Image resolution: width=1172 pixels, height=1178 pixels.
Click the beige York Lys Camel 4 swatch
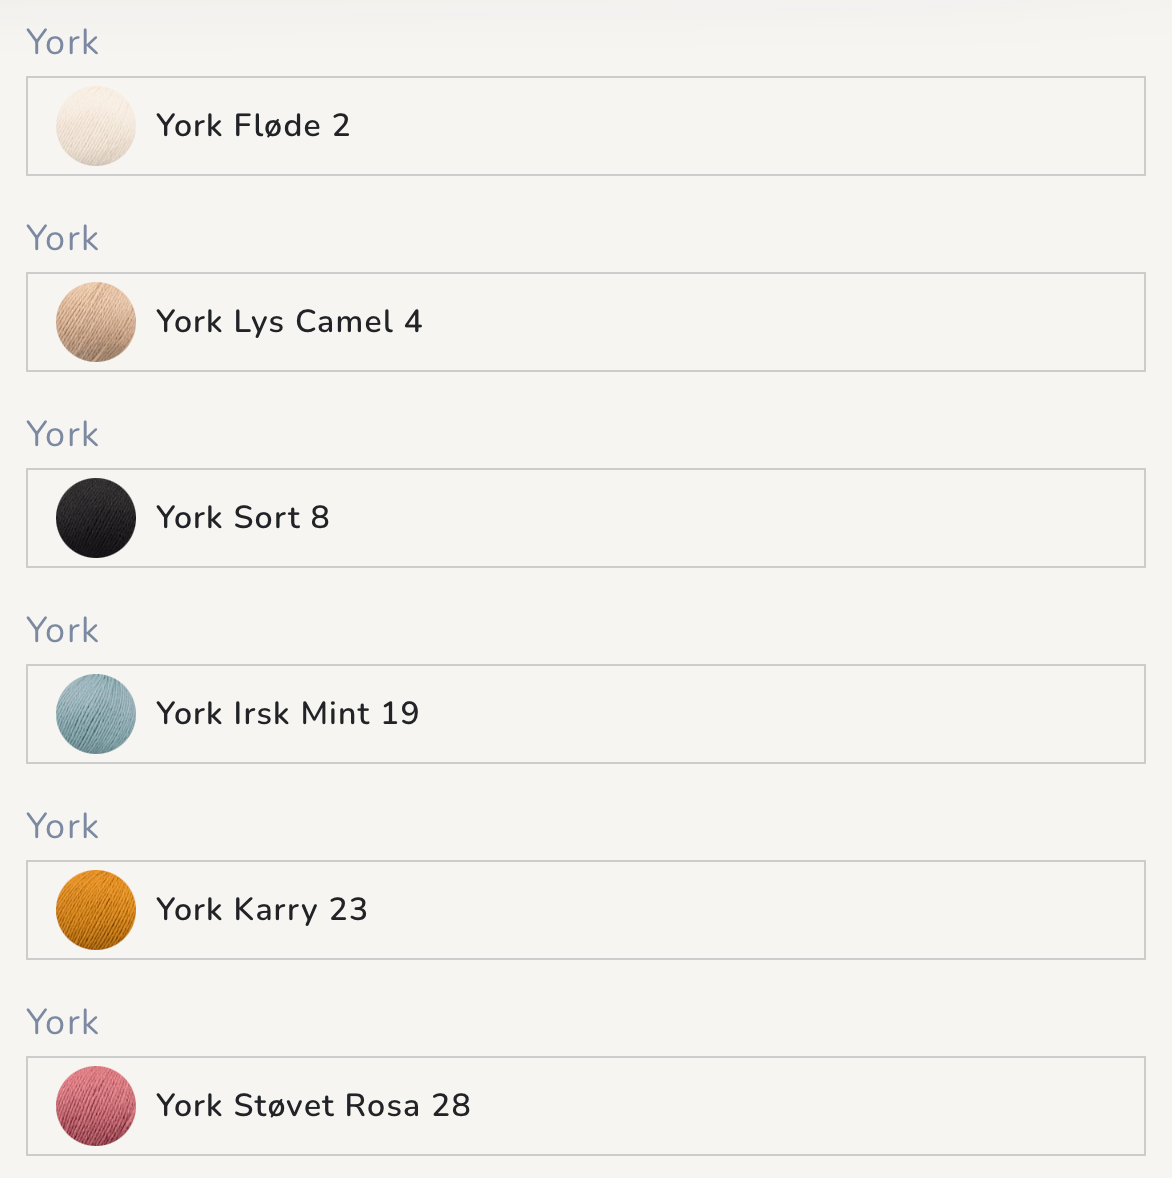pos(96,322)
